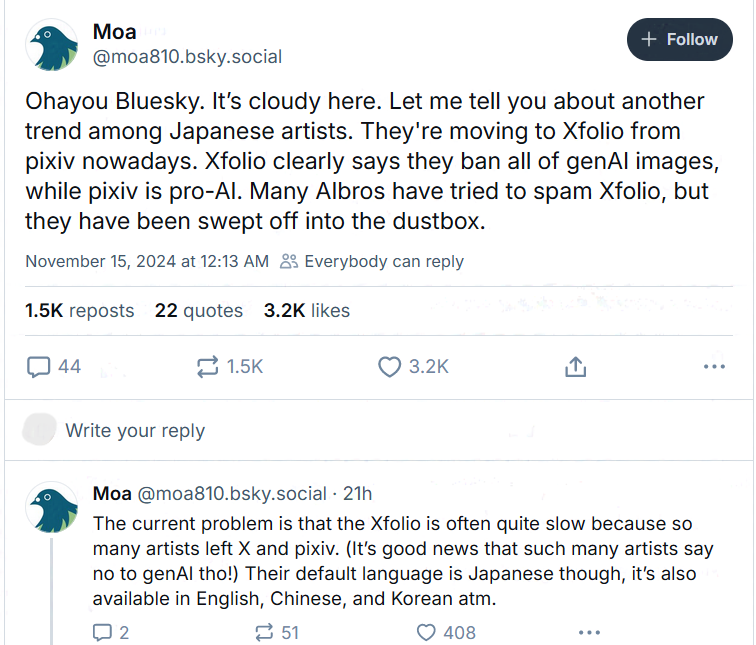The height and width of the screenshot is (645, 756).
Task: Open Moa's avatar on the reply post
Action: [52, 507]
